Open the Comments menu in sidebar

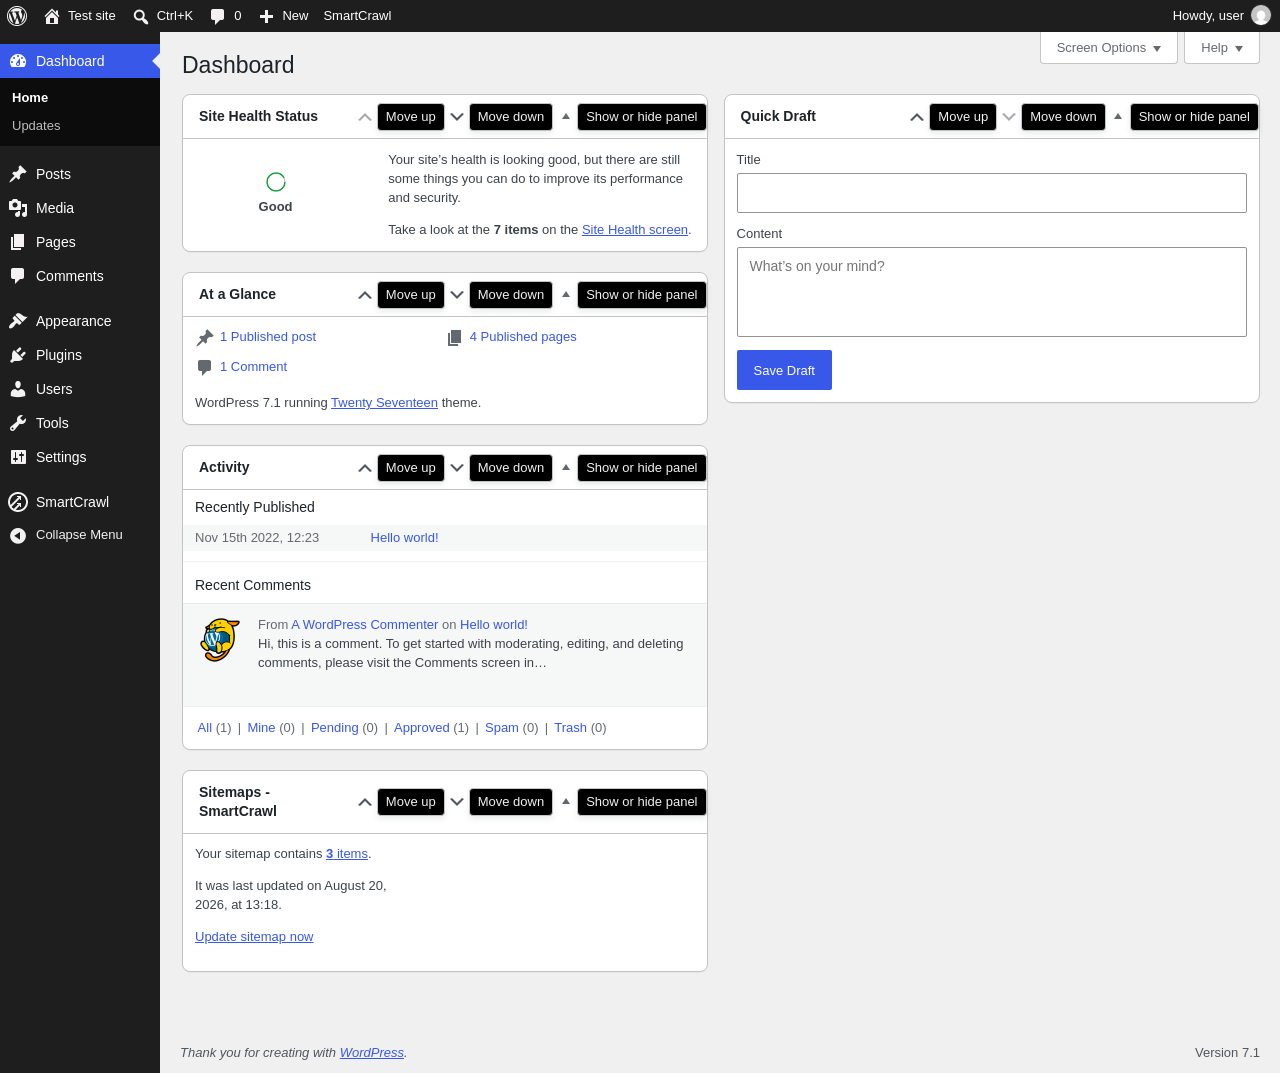[80, 276]
